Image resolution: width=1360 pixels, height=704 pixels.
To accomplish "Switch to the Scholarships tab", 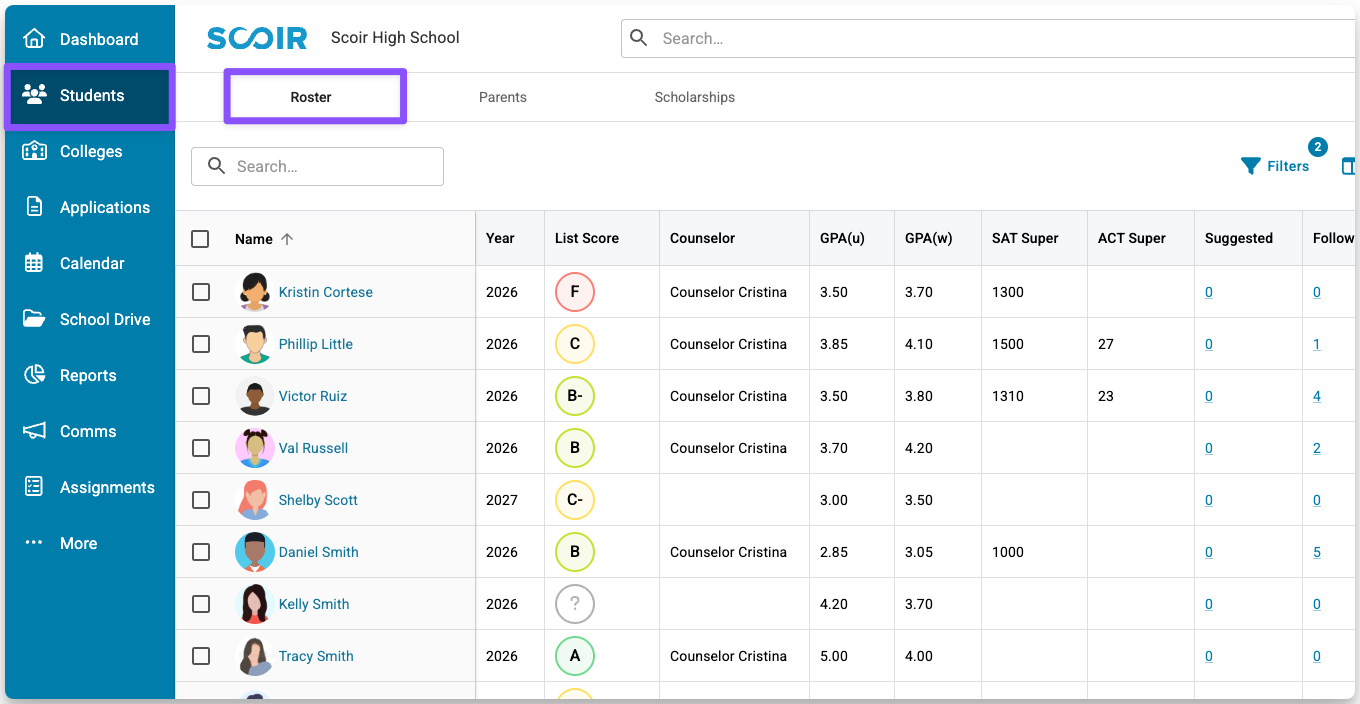I will pyautogui.click(x=694, y=97).
